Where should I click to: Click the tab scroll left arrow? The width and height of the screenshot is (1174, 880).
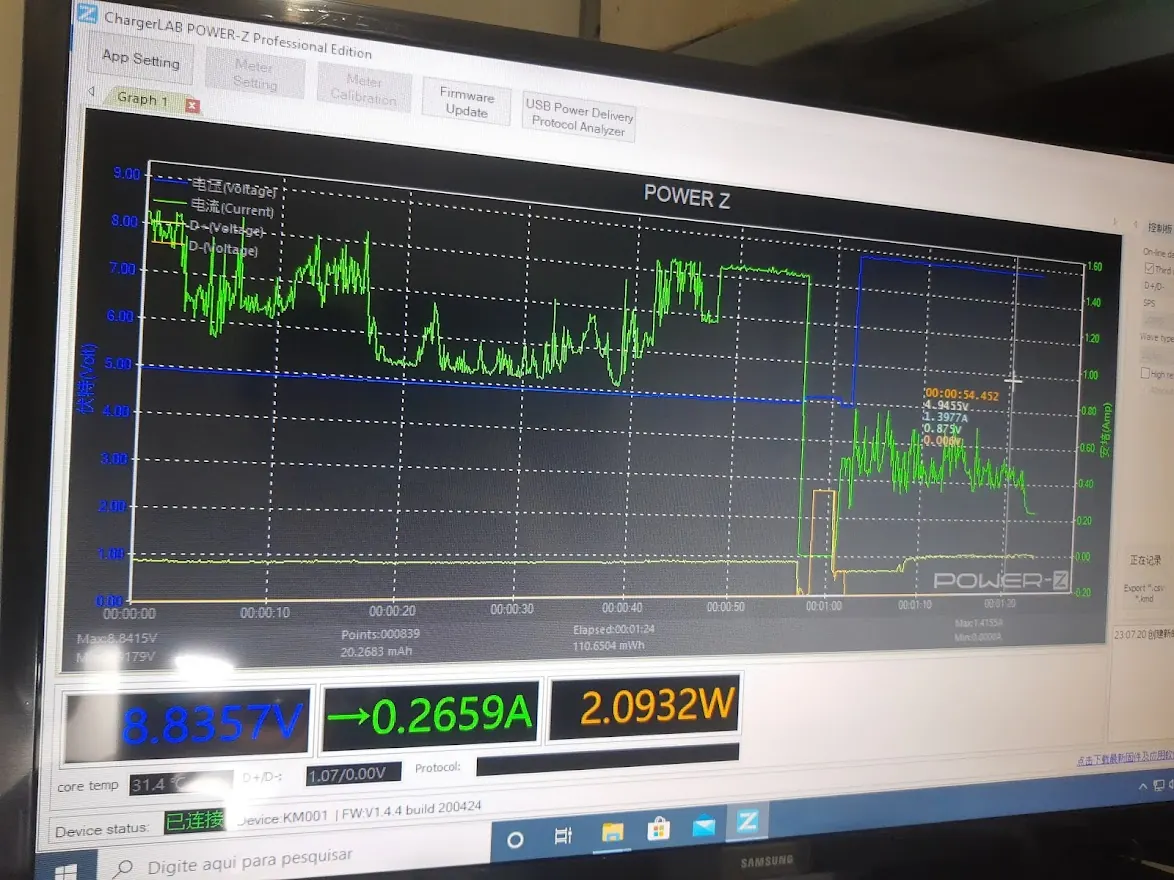91,91
